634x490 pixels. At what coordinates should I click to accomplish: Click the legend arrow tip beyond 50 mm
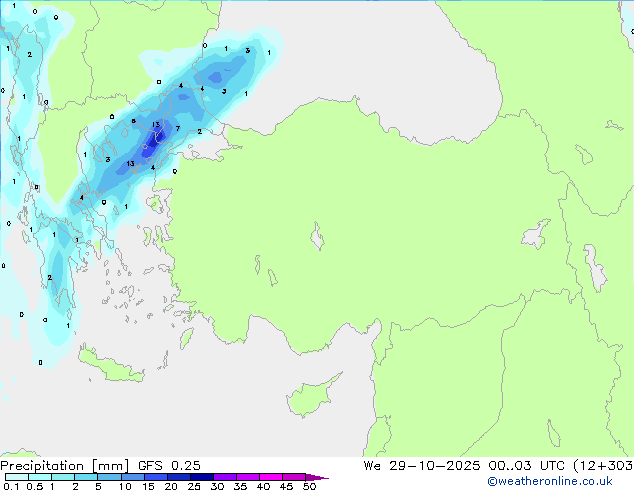317,478
